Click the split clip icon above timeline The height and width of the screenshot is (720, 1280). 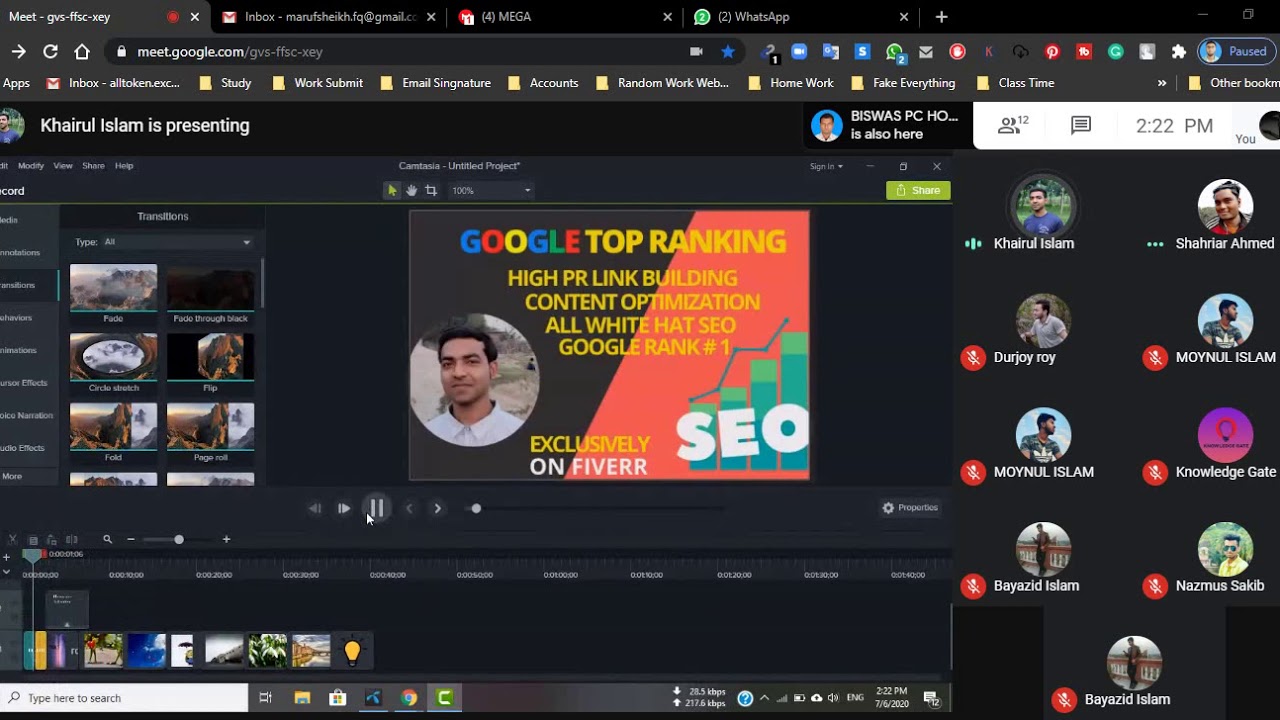click(x=71, y=540)
